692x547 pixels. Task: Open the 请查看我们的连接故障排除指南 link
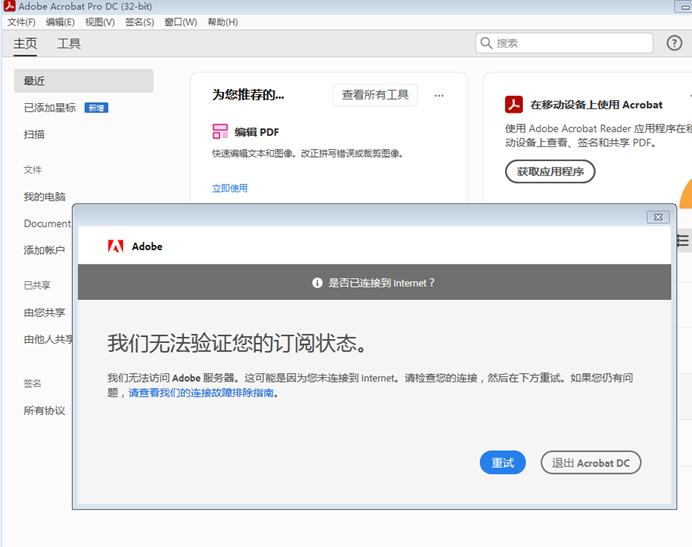tap(201, 393)
